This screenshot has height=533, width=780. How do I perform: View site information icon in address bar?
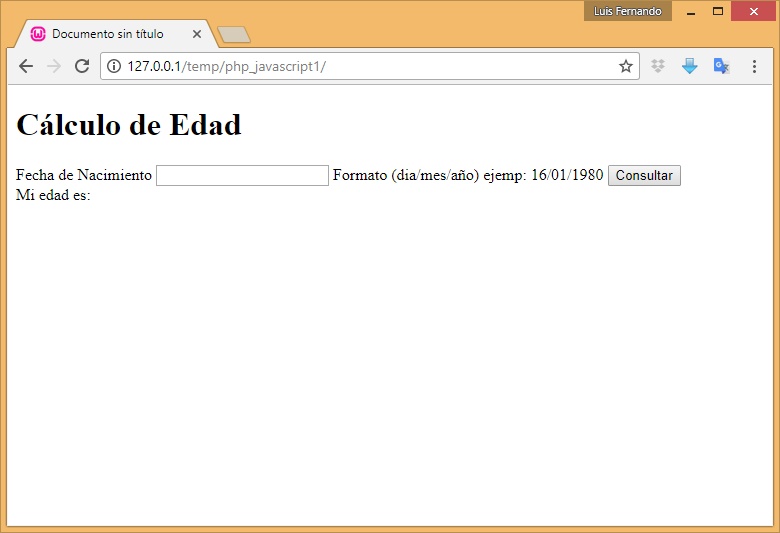(x=114, y=66)
